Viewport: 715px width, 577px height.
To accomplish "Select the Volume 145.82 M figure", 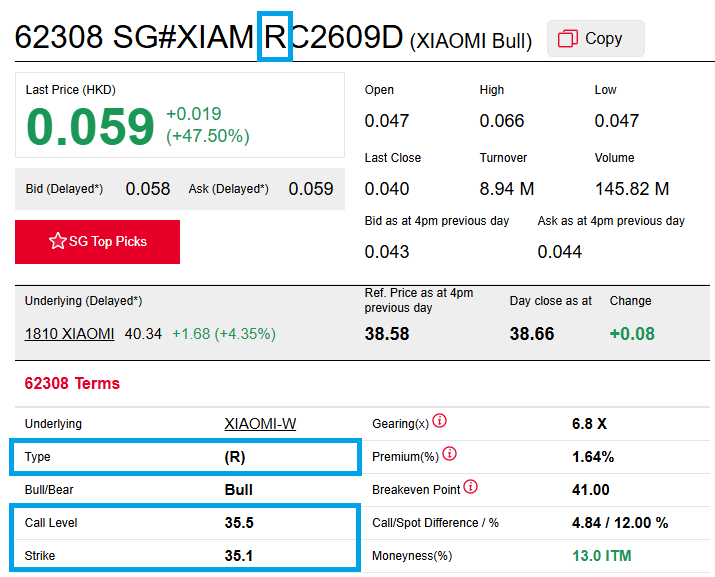I will 631,189.
